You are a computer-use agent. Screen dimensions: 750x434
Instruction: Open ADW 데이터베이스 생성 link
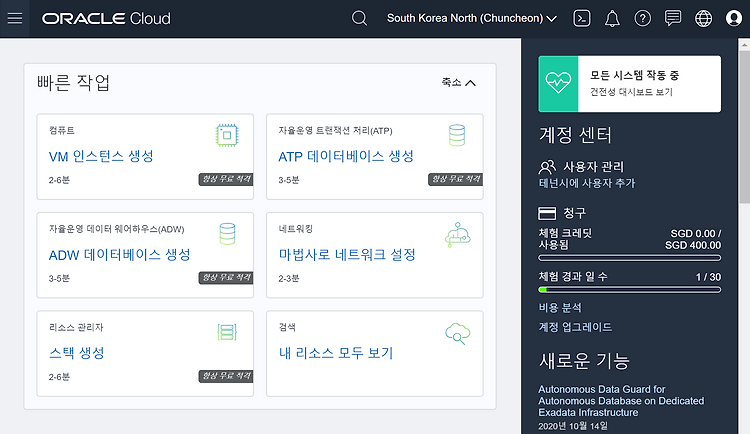pyautogui.click(x=120, y=255)
